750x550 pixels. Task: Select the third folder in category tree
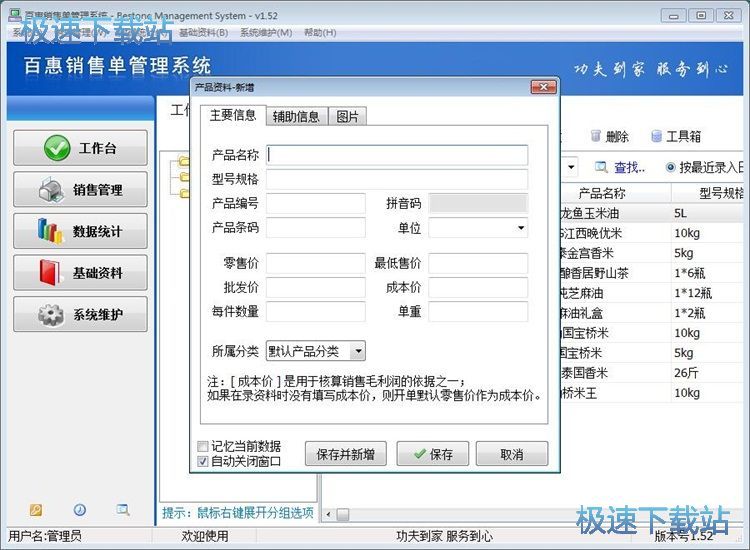coord(184,193)
